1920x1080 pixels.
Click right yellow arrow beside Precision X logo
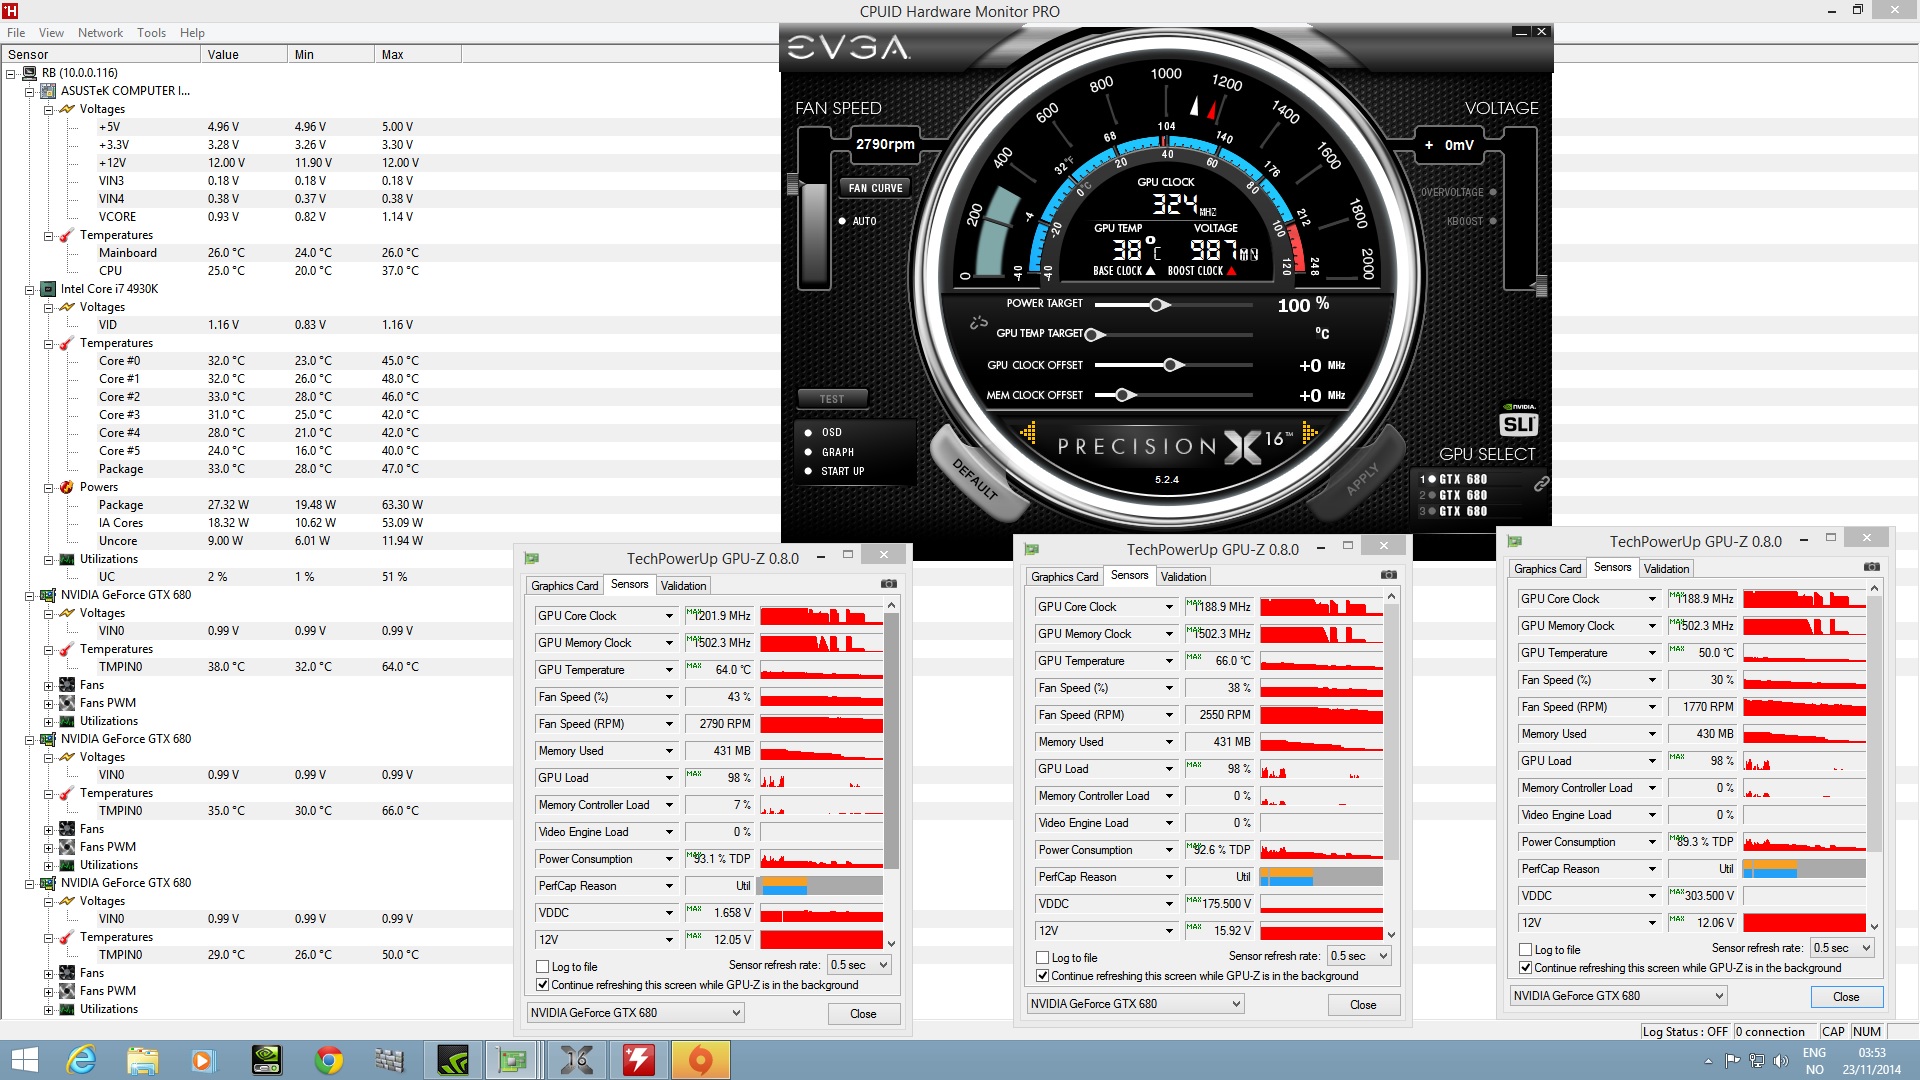coord(1310,433)
